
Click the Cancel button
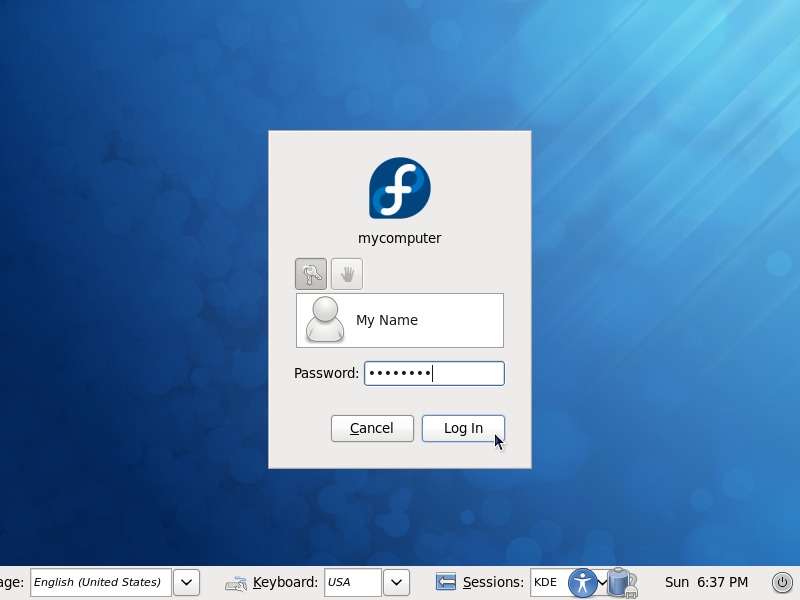pos(372,428)
